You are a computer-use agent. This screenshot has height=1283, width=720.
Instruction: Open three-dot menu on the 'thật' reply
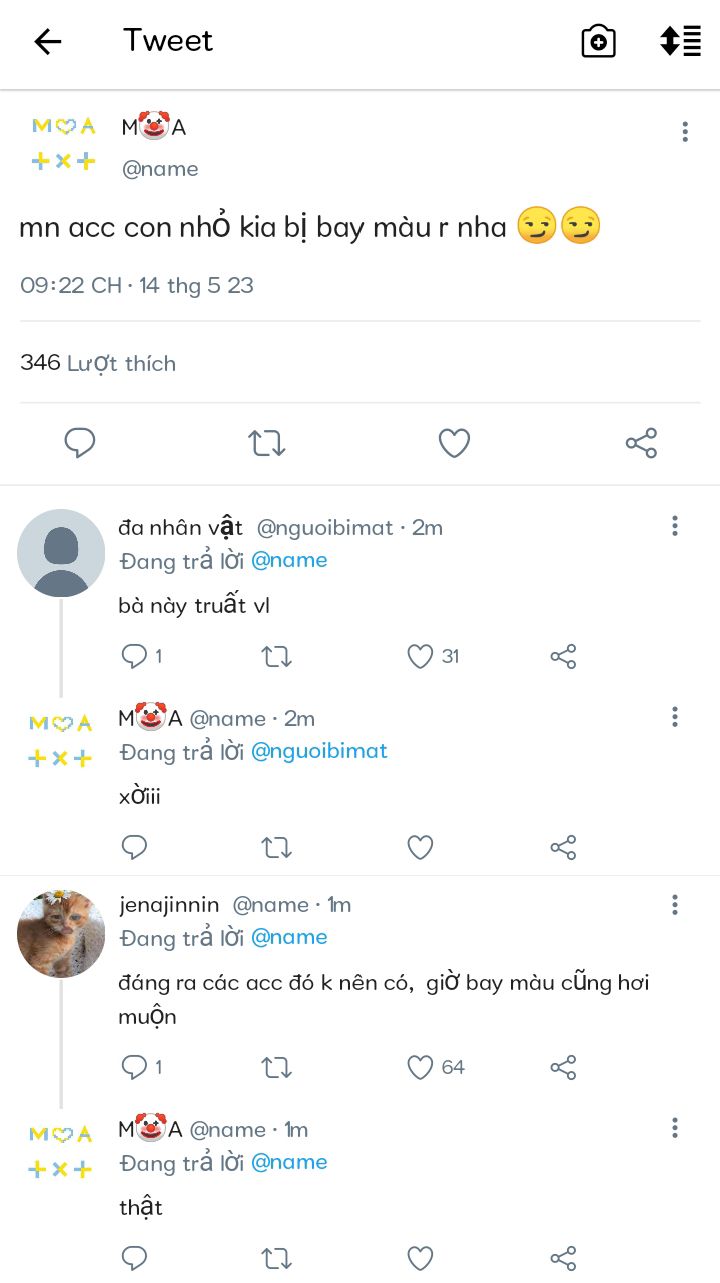pos(675,1129)
